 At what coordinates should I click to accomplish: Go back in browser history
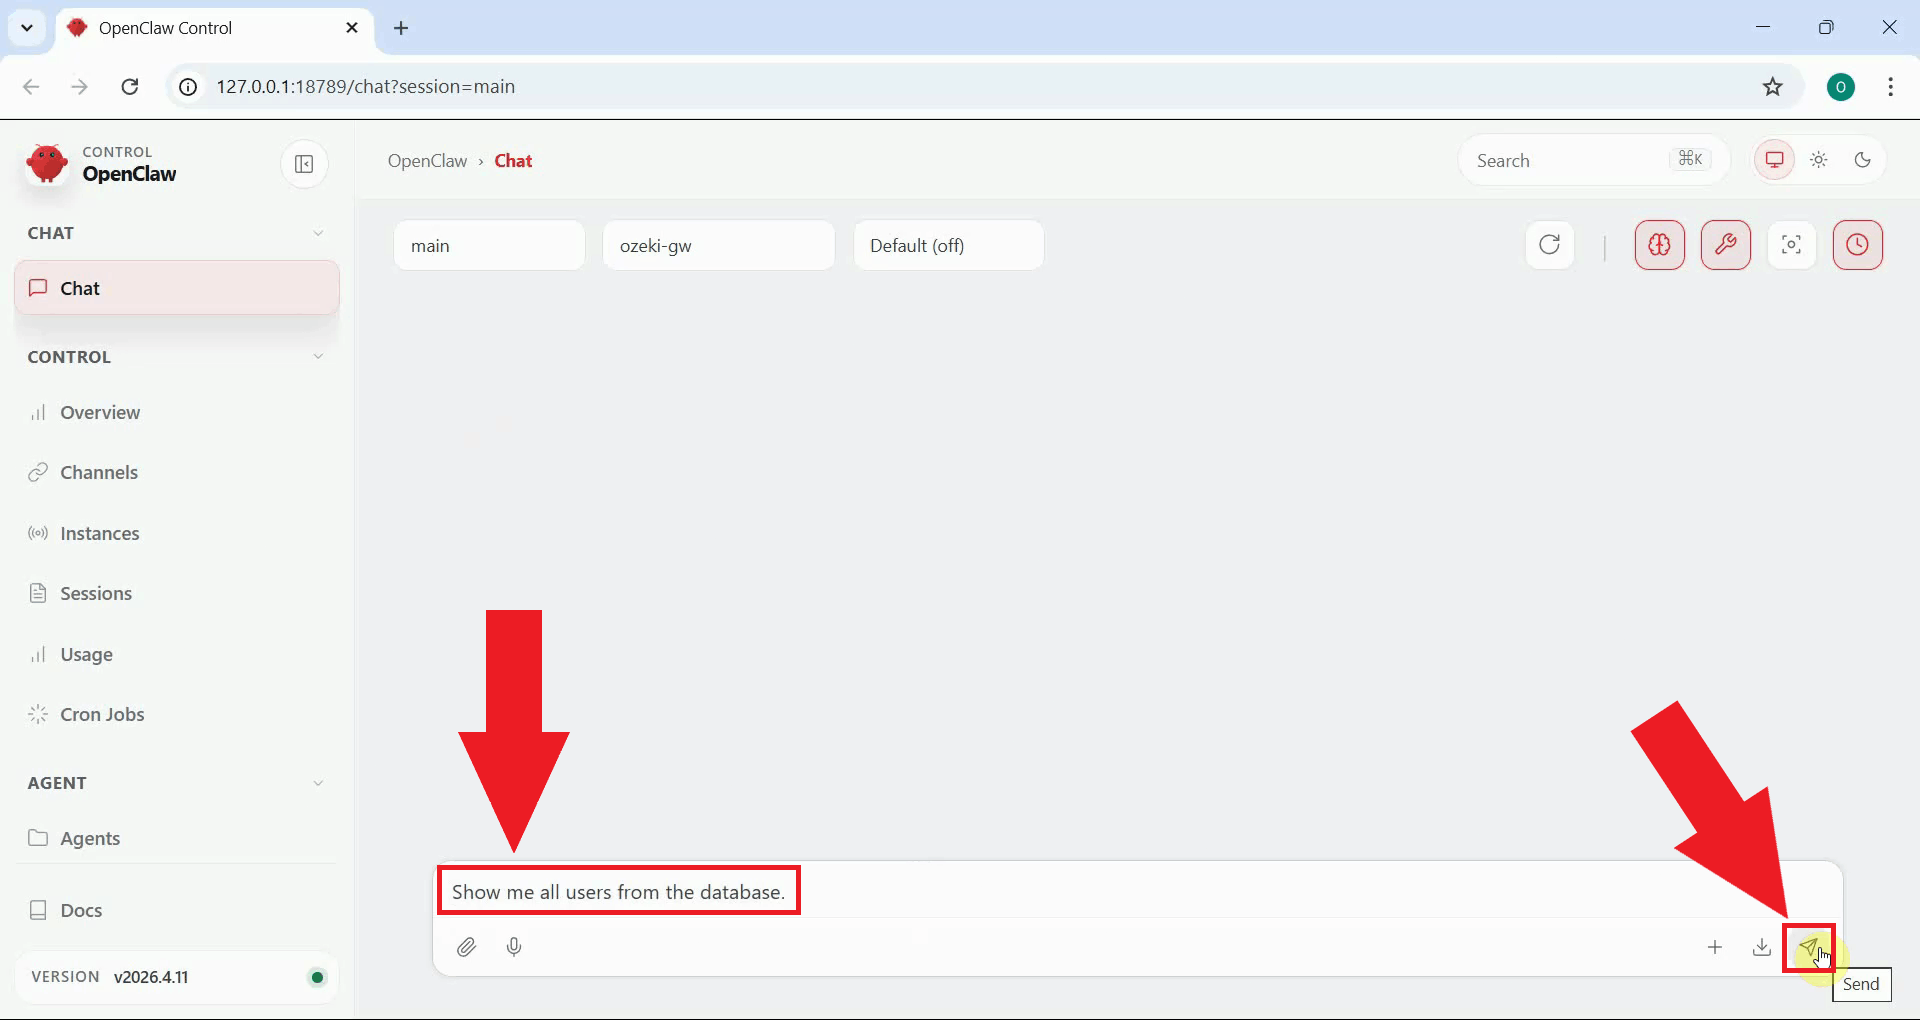point(31,87)
